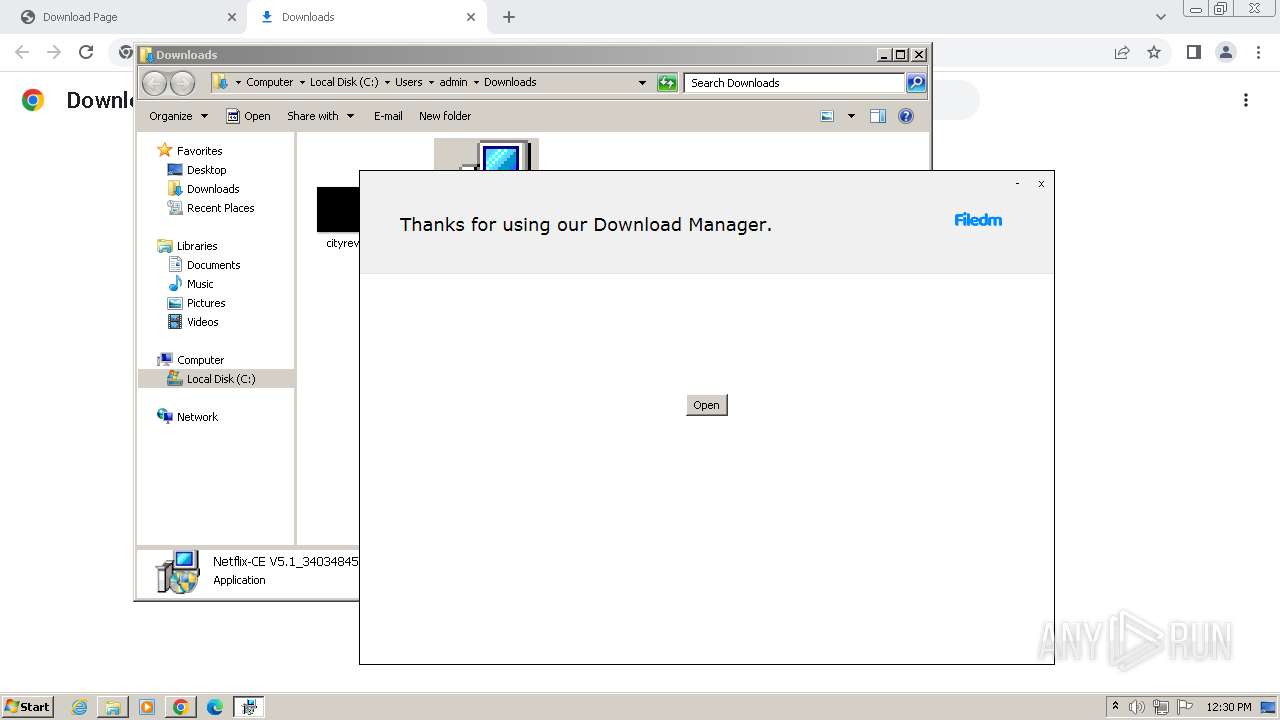Click the search magnifier button
The image size is (1280, 720).
916,83
